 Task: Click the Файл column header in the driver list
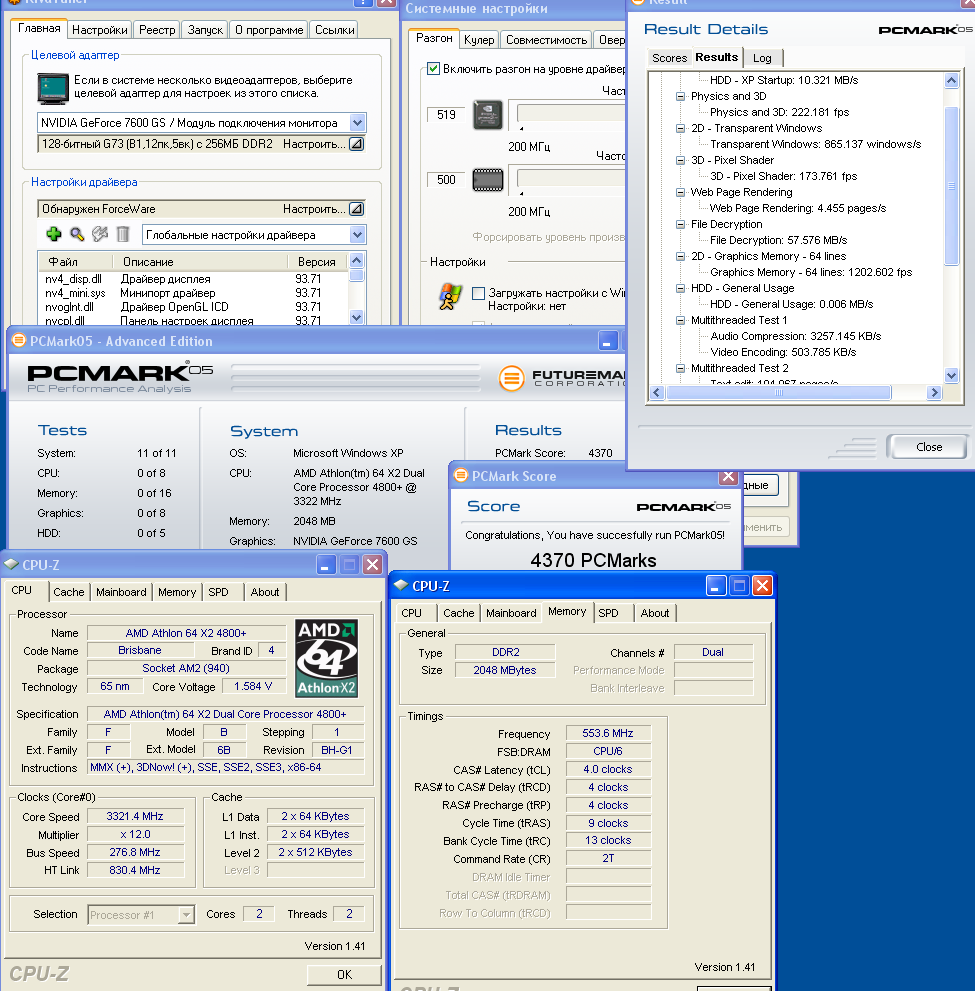[x=76, y=262]
